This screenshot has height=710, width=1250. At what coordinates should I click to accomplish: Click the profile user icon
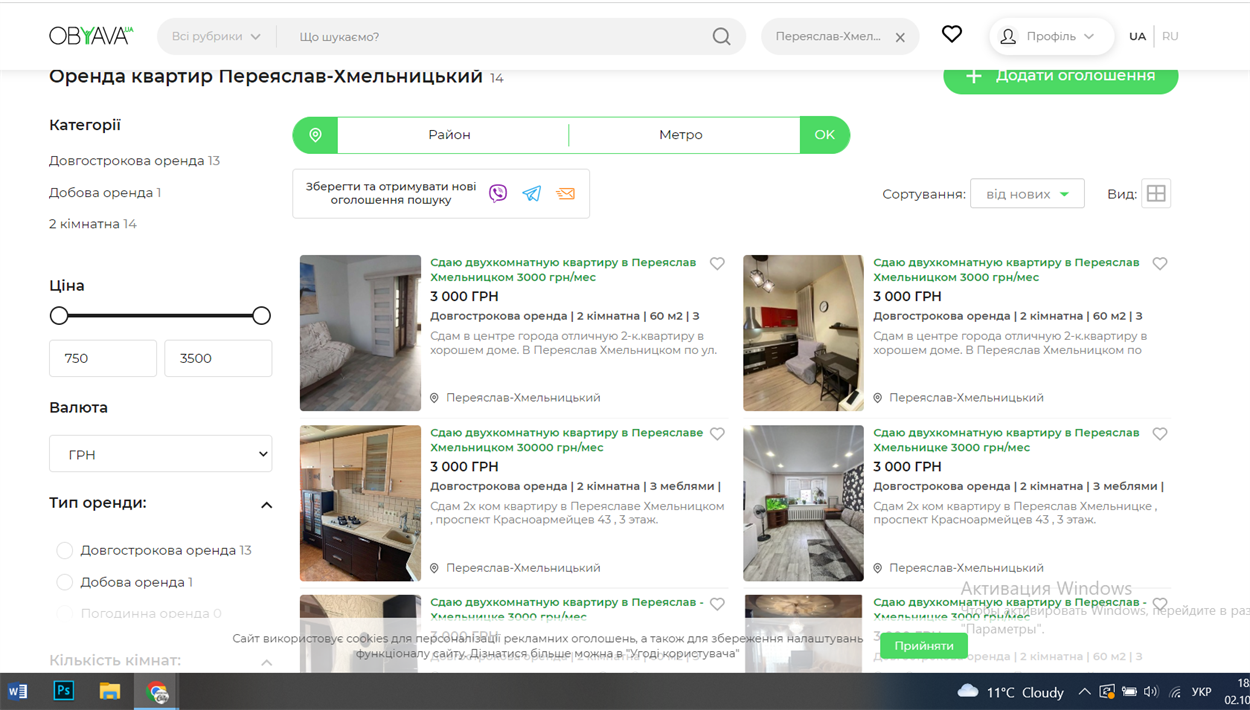[x=1008, y=37]
